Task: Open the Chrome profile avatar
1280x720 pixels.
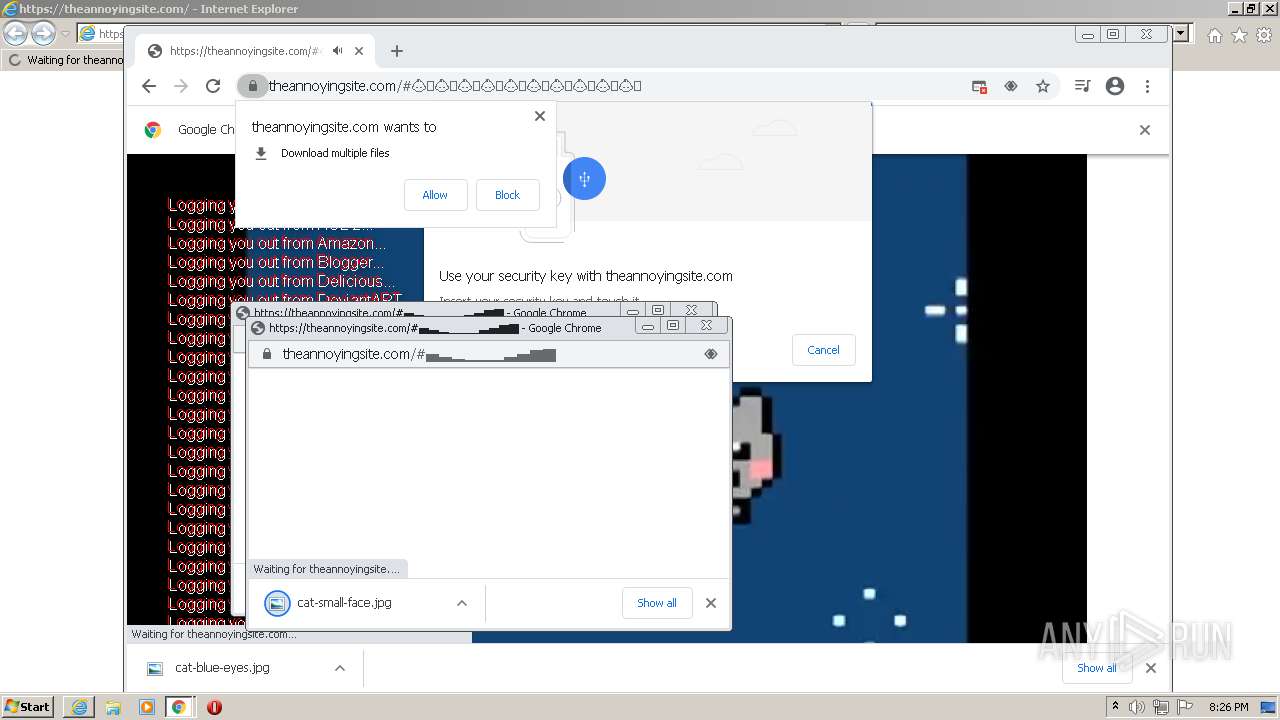Action: tap(1115, 86)
